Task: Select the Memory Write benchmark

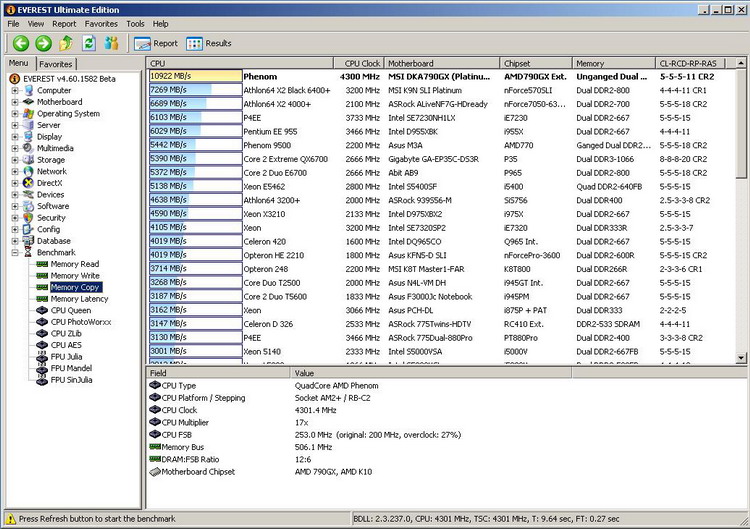Action: point(75,276)
